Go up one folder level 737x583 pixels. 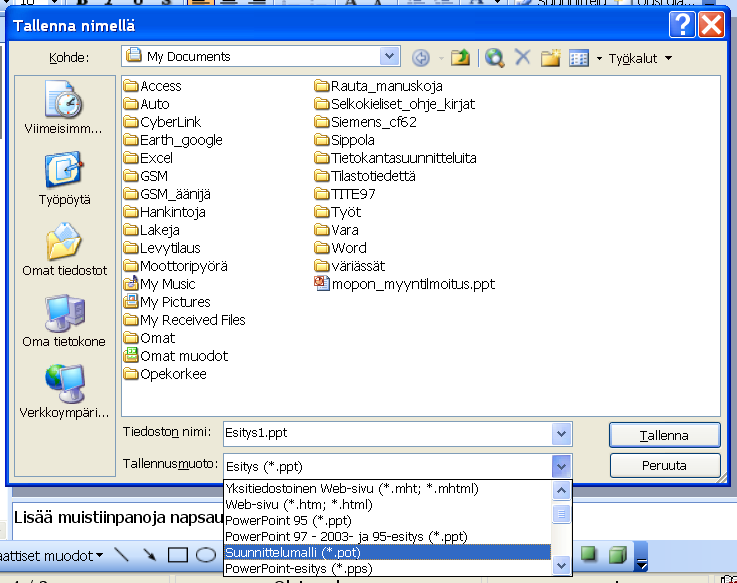pyautogui.click(x=460, y=58)
